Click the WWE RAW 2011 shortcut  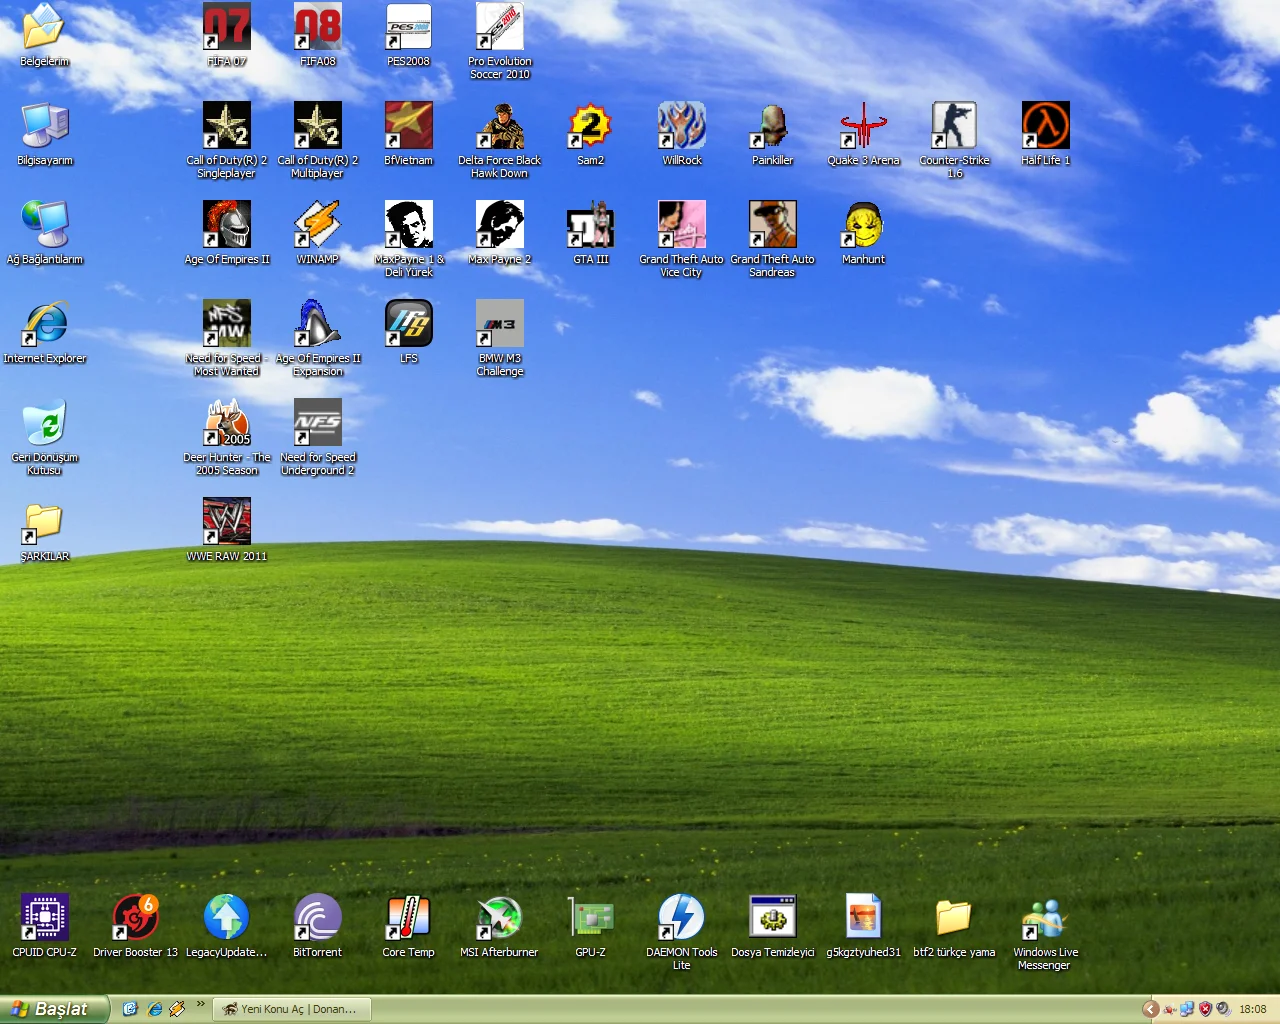pos(227,522)
